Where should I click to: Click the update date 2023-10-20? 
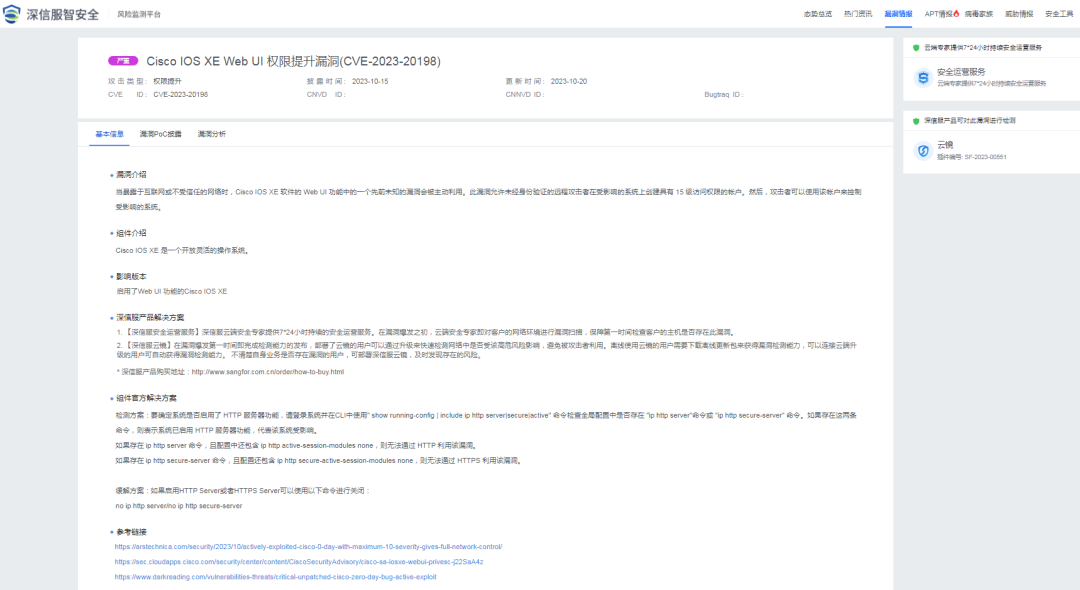coord(569,81)
